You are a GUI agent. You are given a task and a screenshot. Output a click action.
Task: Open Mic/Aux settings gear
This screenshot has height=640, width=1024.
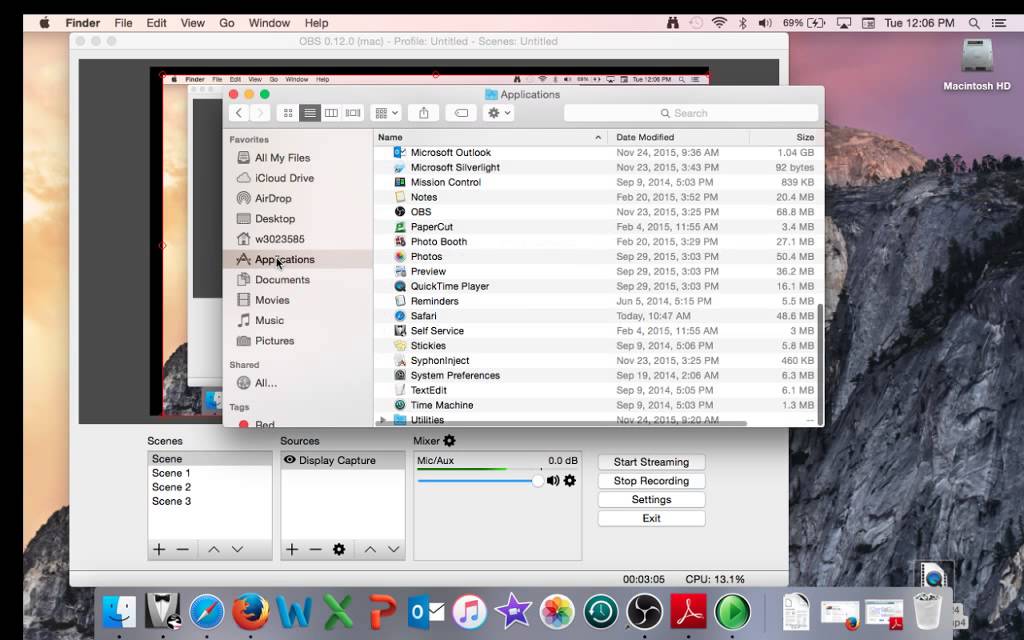click(569, 481)
